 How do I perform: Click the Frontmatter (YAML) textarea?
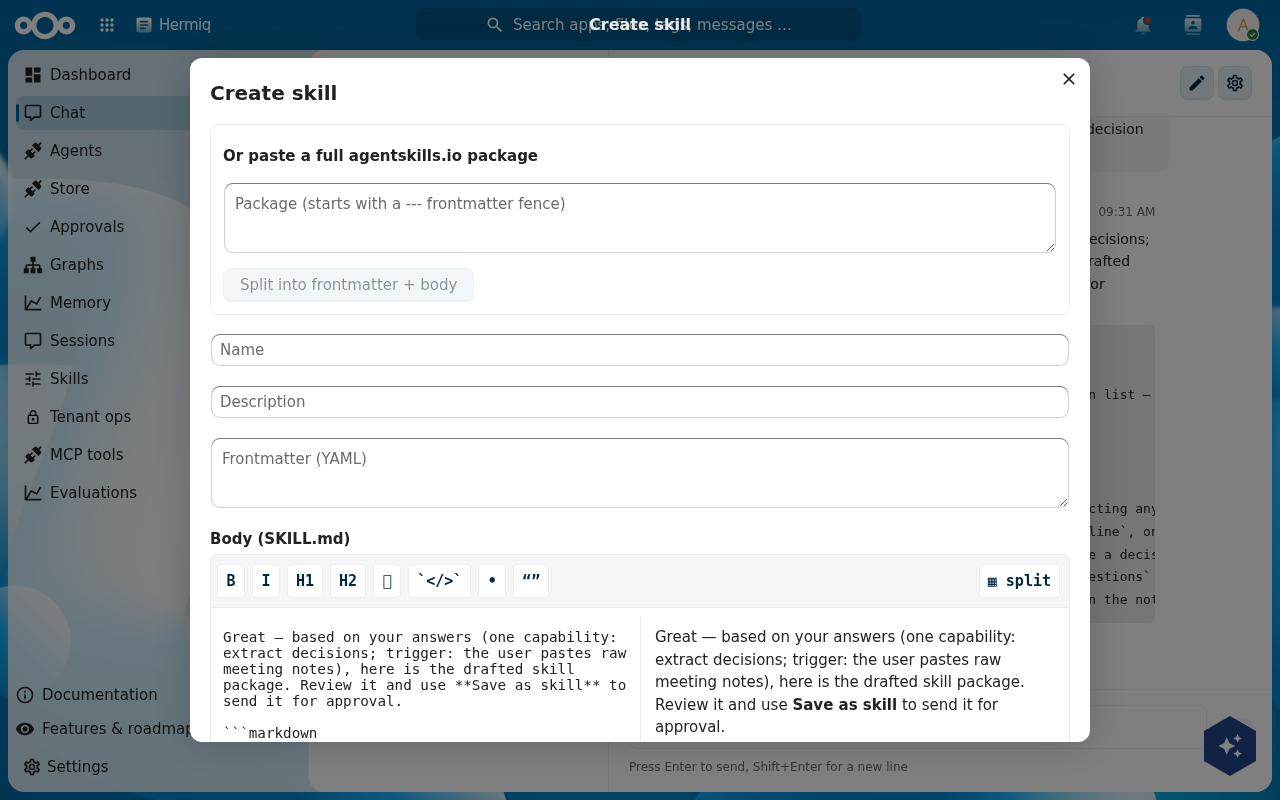point(640,473)
